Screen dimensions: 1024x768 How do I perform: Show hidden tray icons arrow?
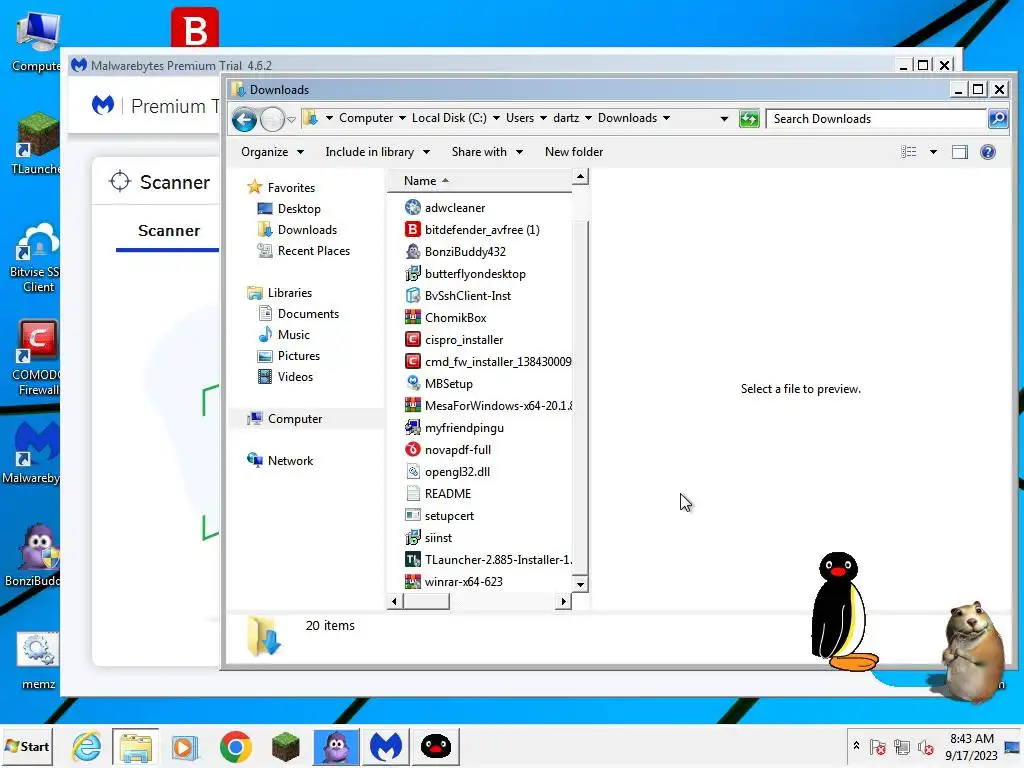click(856, 746)
